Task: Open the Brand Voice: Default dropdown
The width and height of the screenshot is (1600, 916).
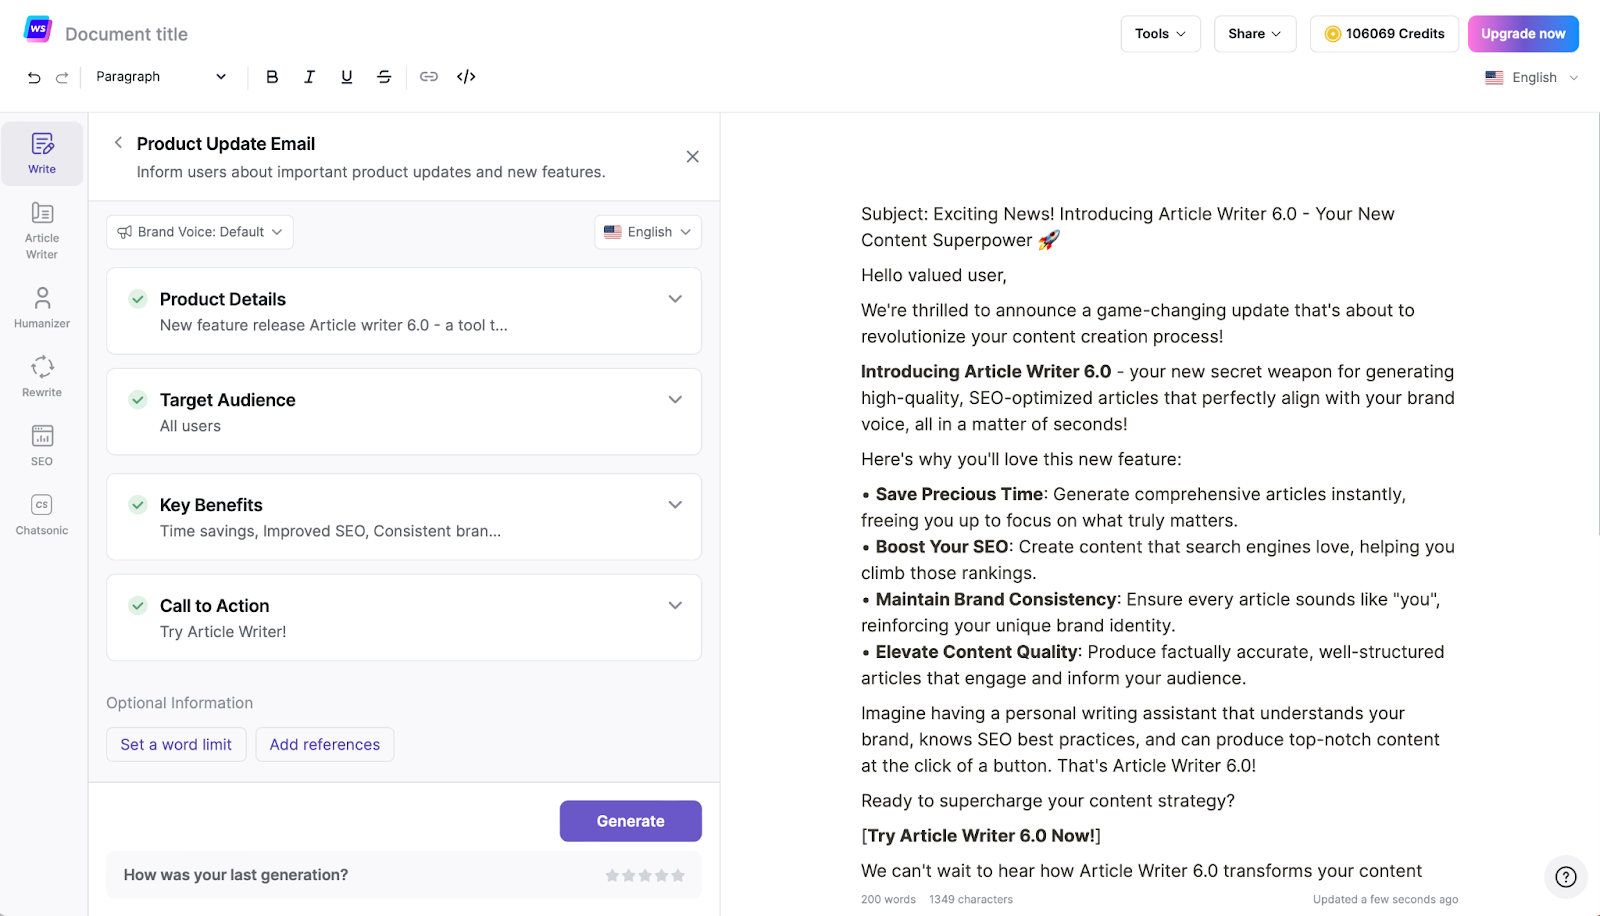Action: [200, 232]
